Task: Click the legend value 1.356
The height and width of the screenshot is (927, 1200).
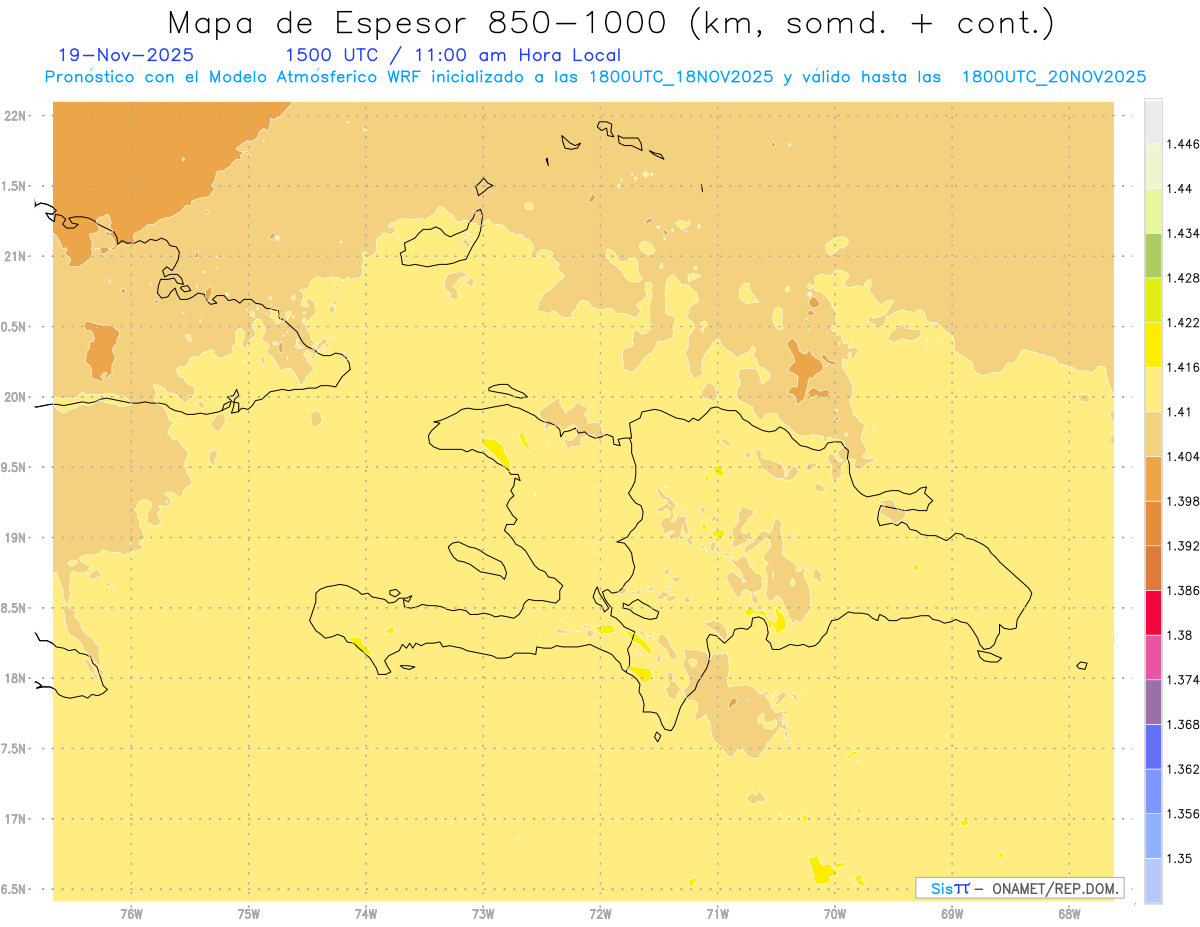Action: pos(1183,814)
